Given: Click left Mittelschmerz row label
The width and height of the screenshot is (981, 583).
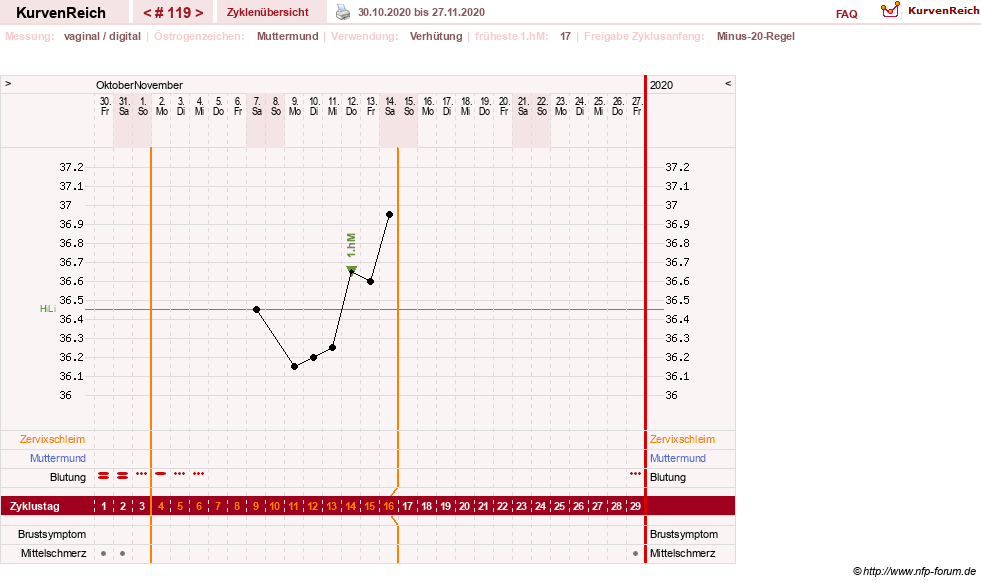Looking at the screenshot, I should 54,553.
